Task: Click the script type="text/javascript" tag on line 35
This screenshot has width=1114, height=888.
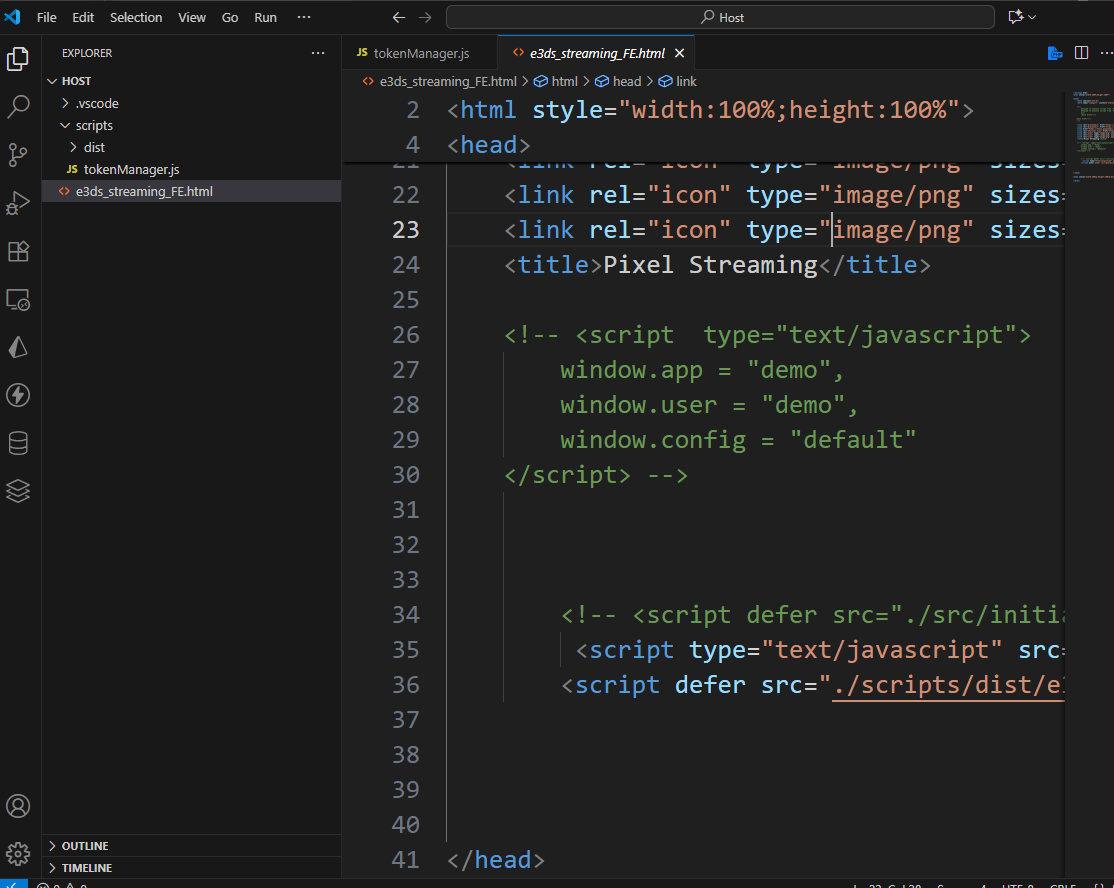Action: click(x=820, y=650)
